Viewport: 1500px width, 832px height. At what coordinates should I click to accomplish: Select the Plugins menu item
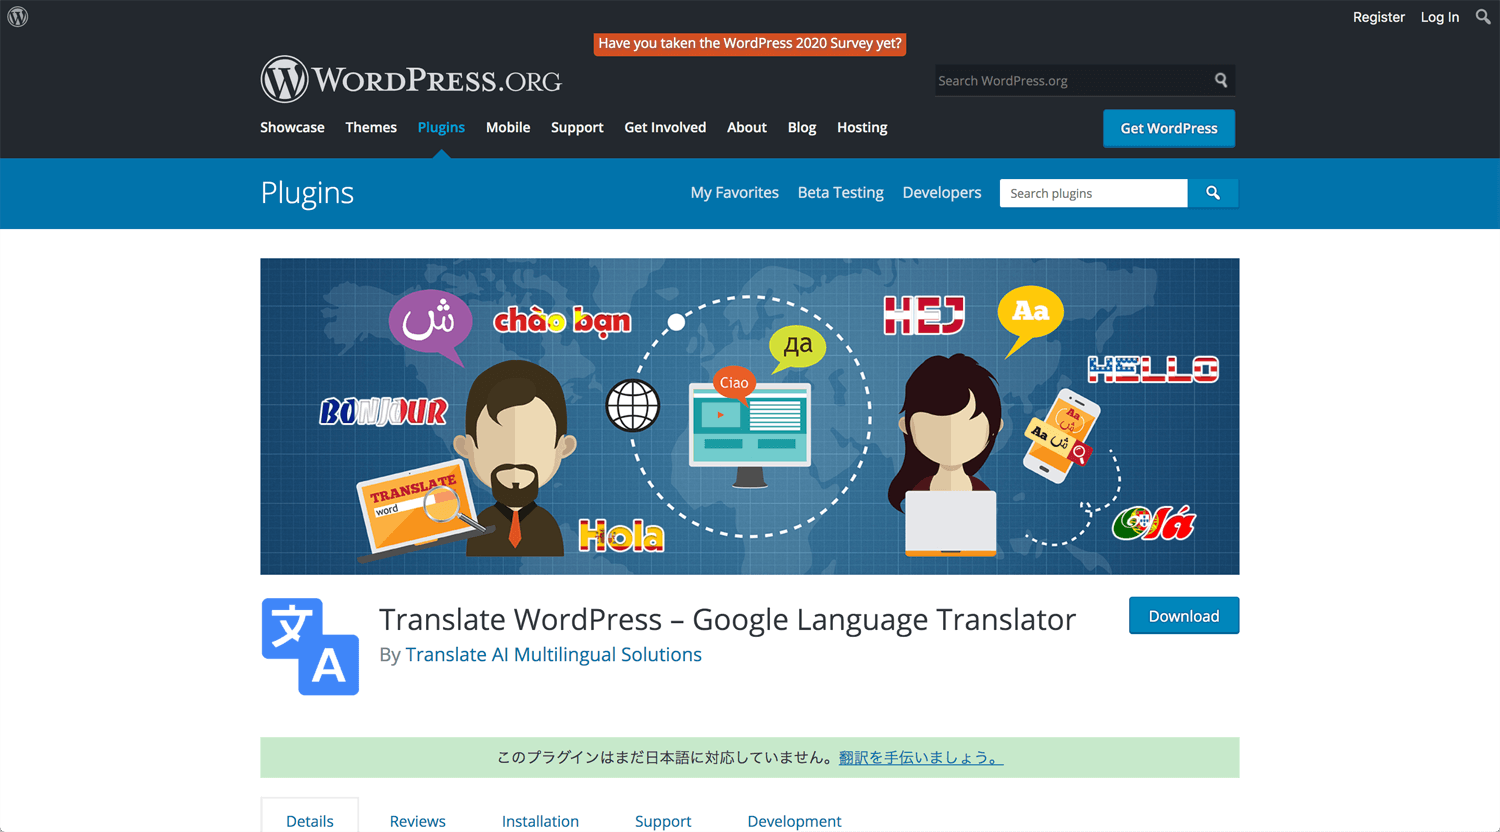441,127
